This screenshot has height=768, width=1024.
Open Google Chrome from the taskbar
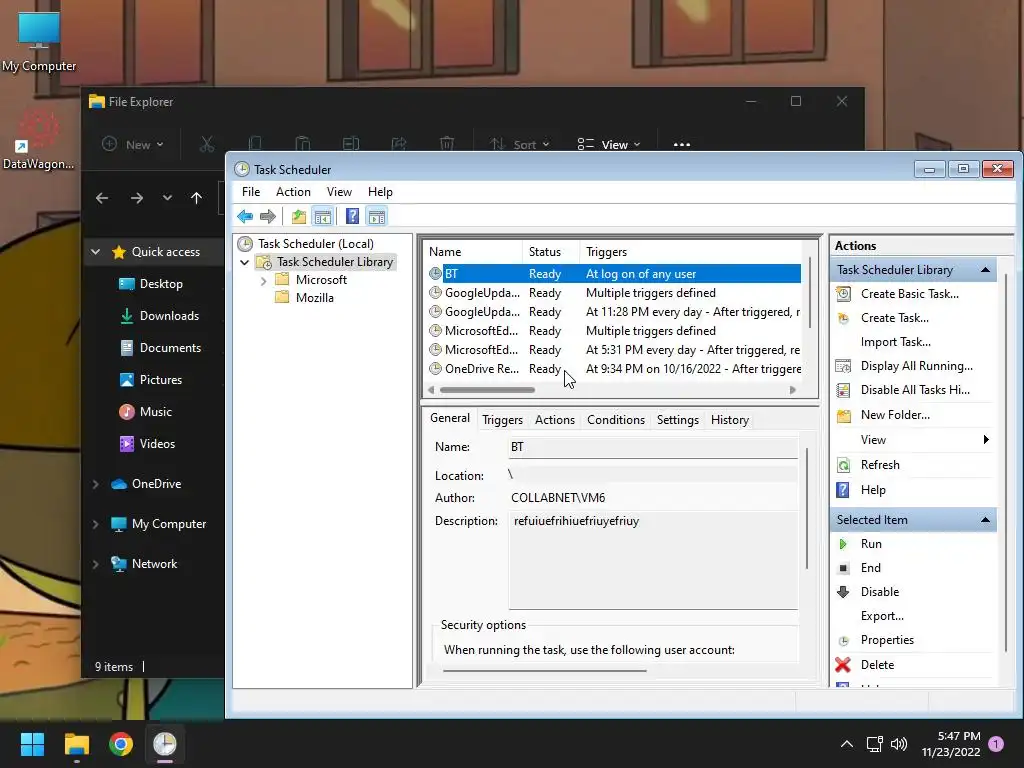[121, 744]
